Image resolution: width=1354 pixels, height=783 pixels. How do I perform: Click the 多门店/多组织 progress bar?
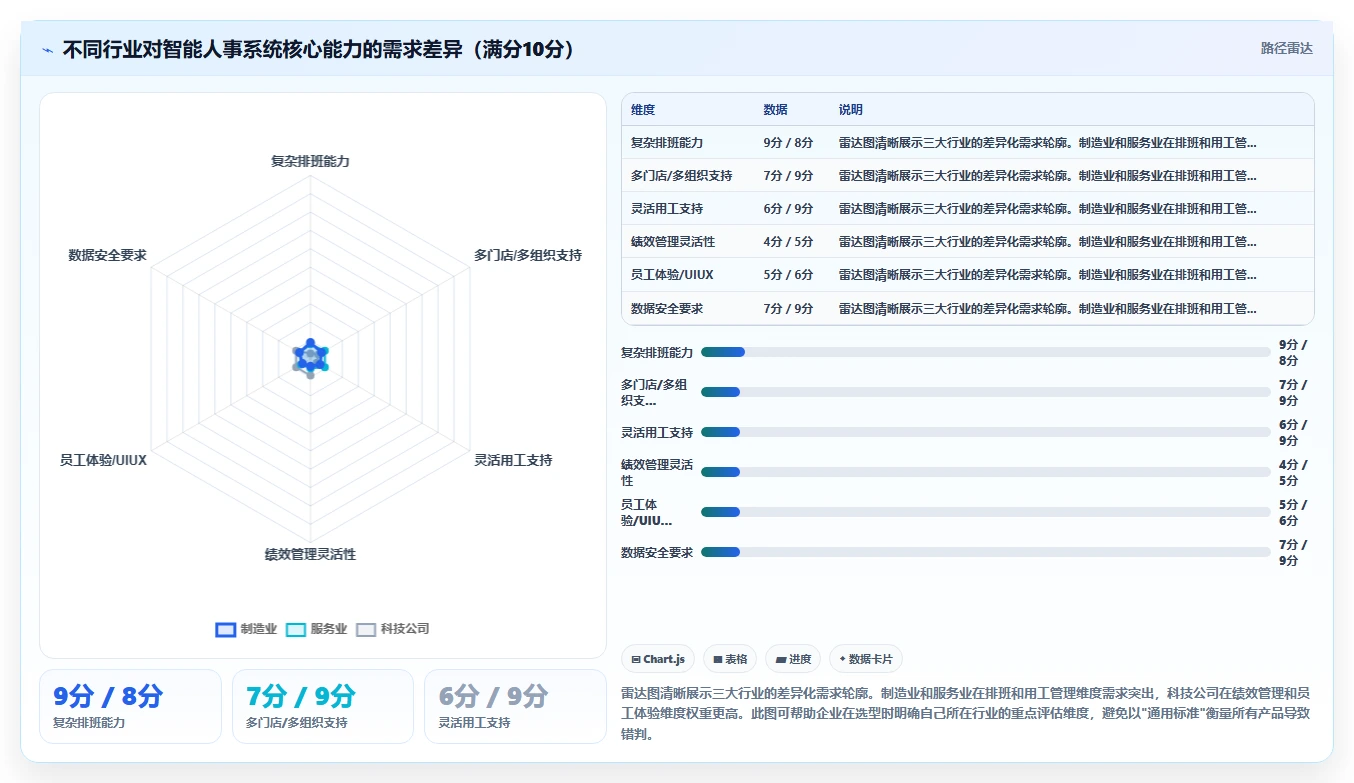[985, 392]
